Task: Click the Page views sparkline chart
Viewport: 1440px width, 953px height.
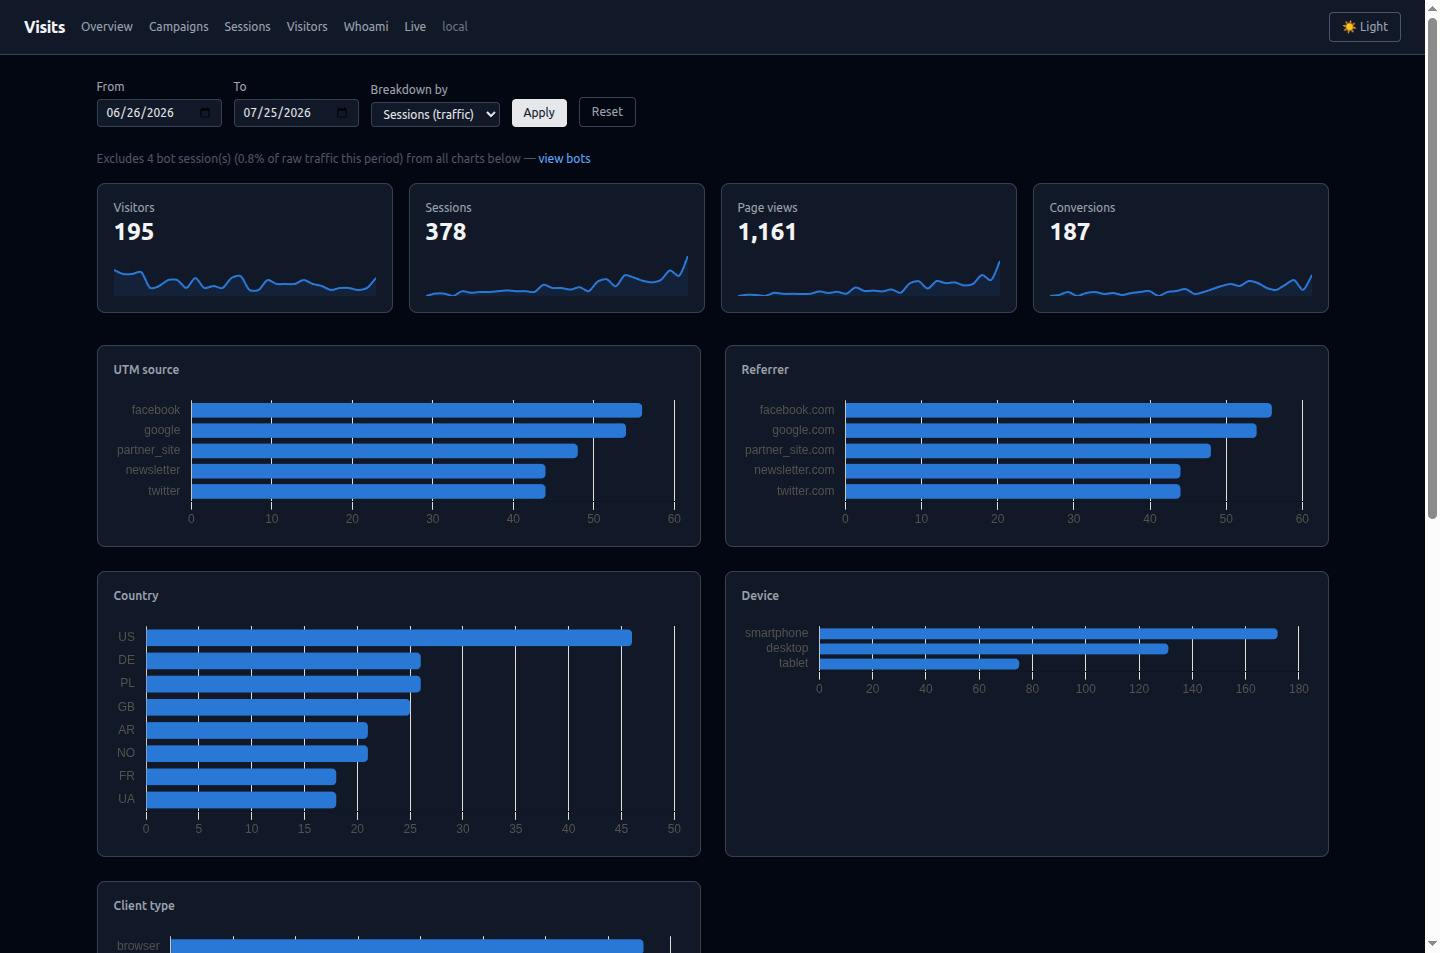Action: point(869,278)
